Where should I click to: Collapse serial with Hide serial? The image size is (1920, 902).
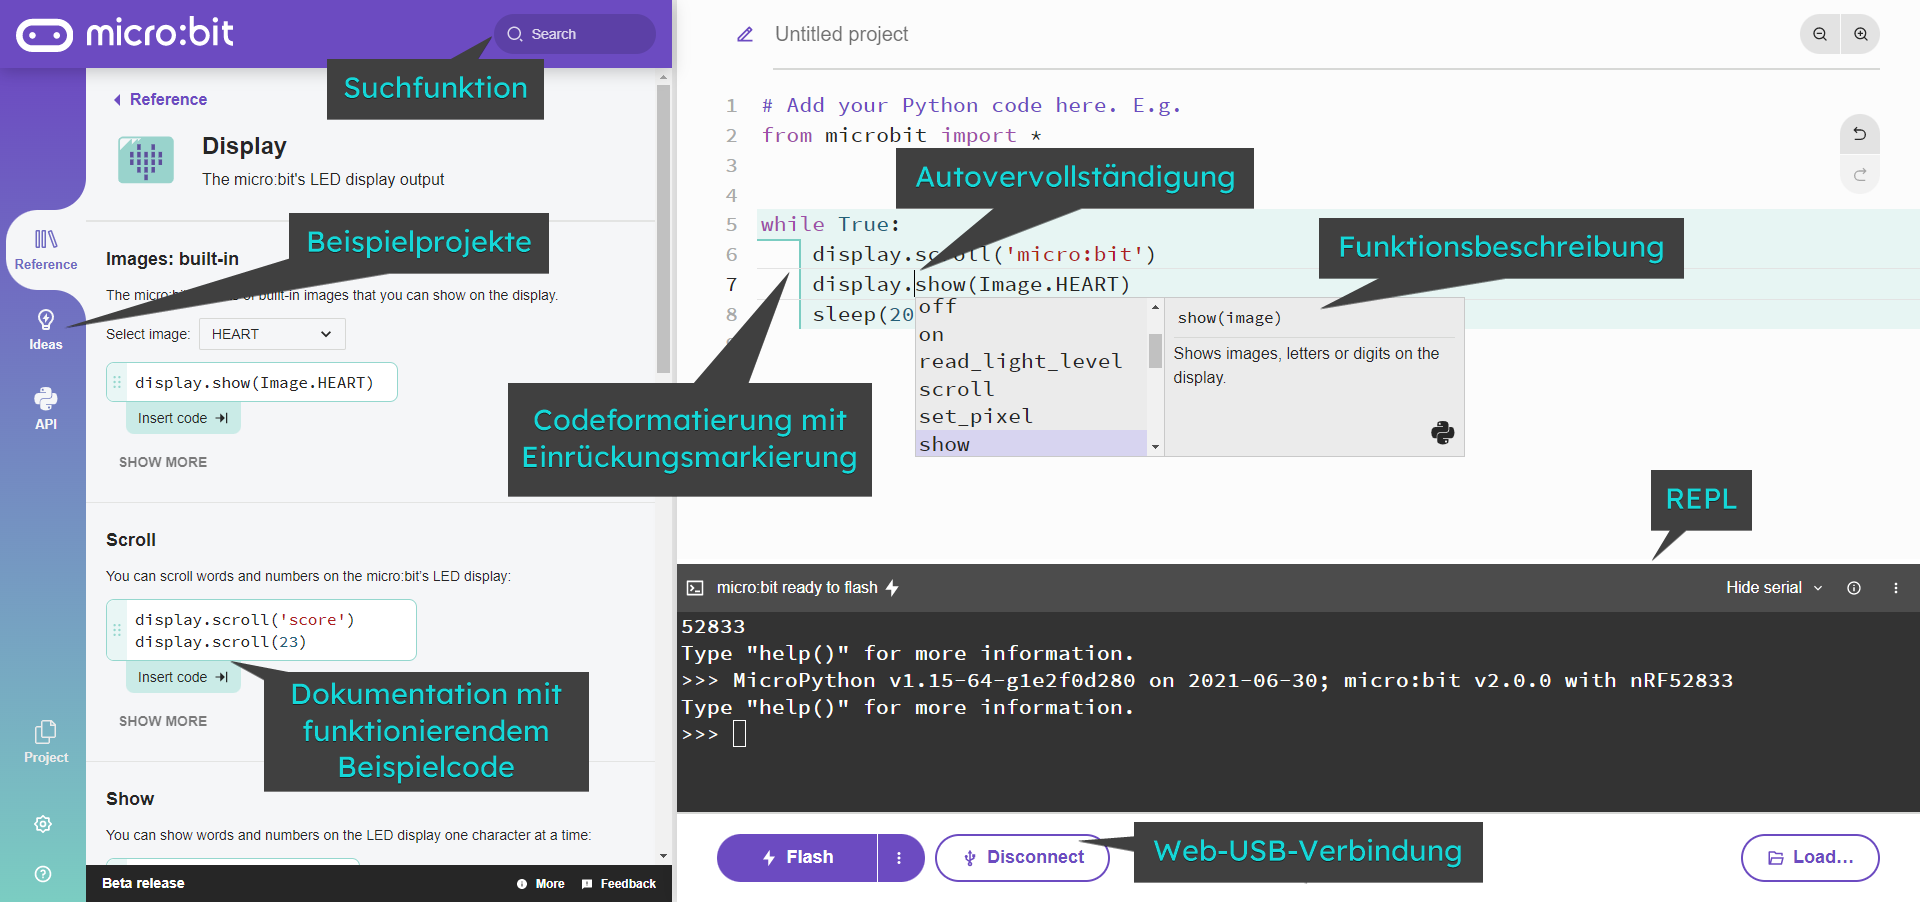[x=1774, y=588]
